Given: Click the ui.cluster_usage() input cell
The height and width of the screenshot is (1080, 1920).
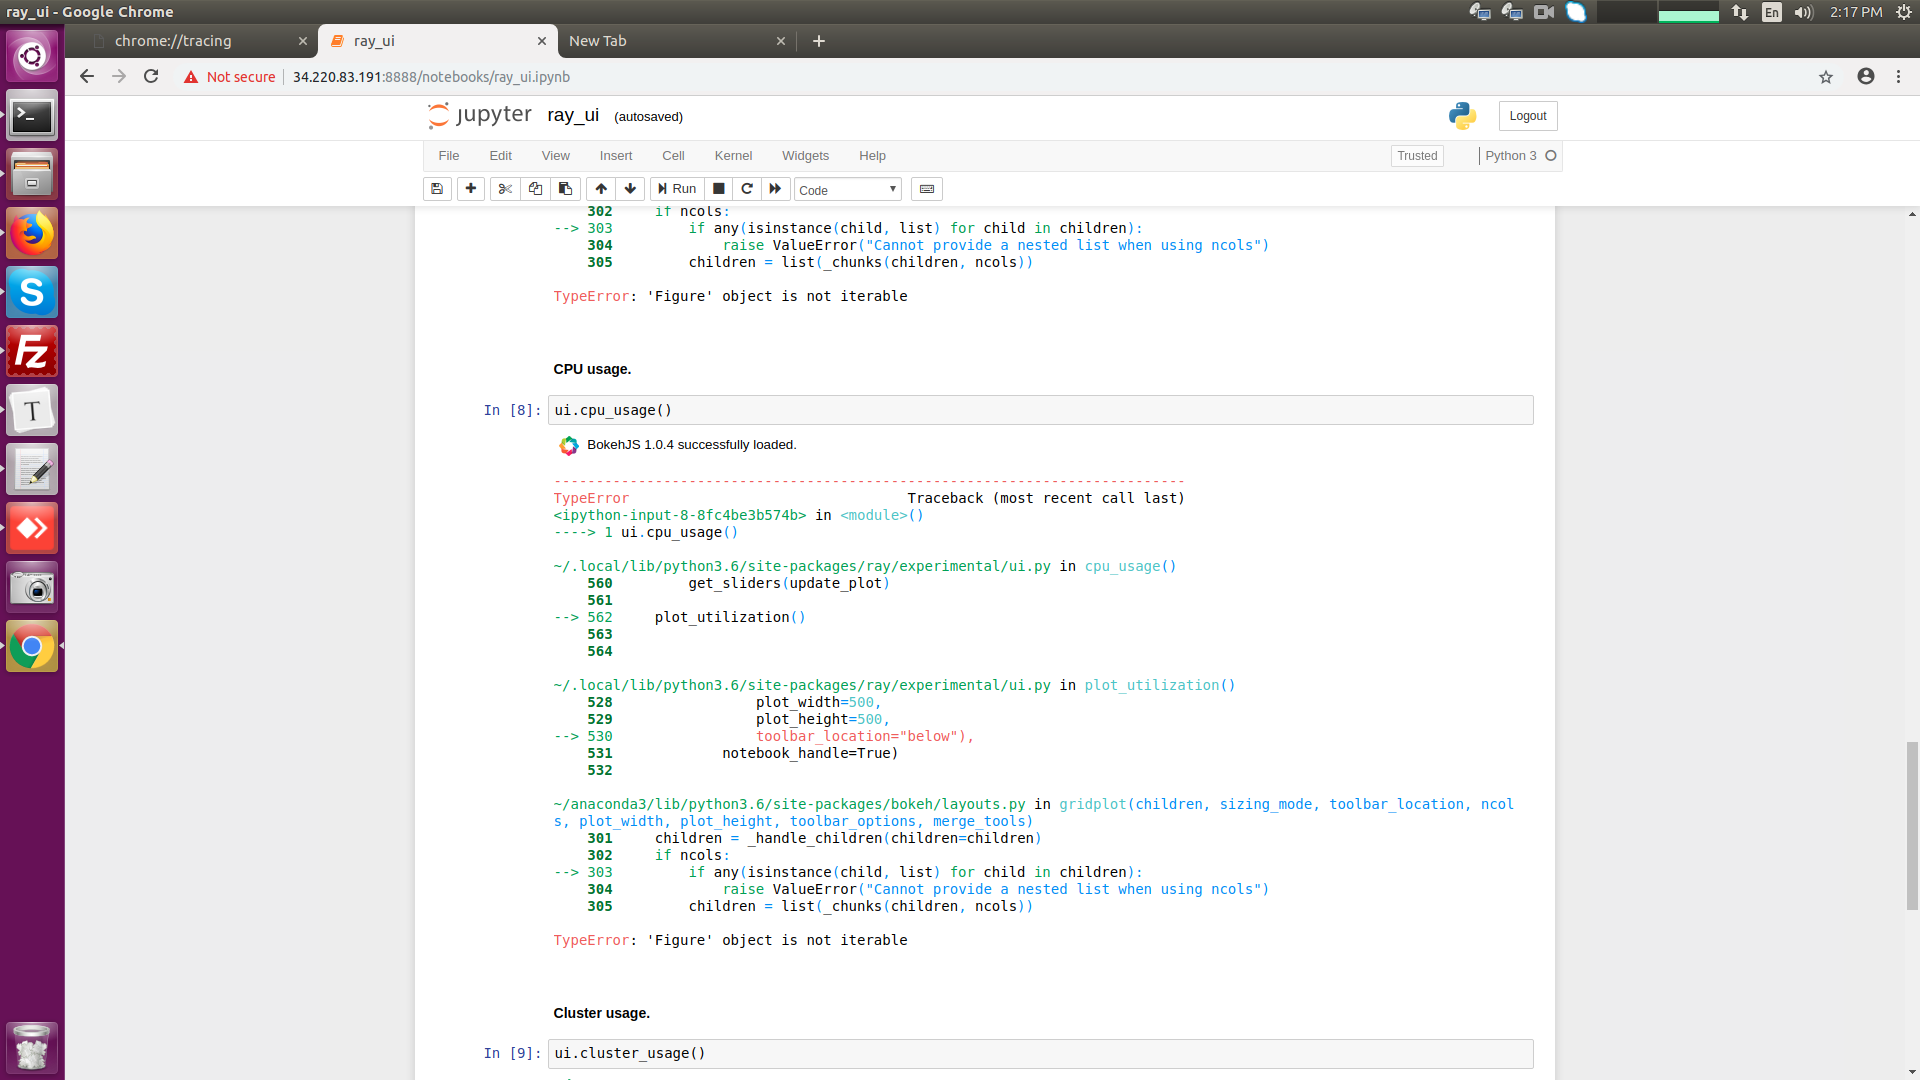Looking at the screenshot, I should coord(1040,1053).
